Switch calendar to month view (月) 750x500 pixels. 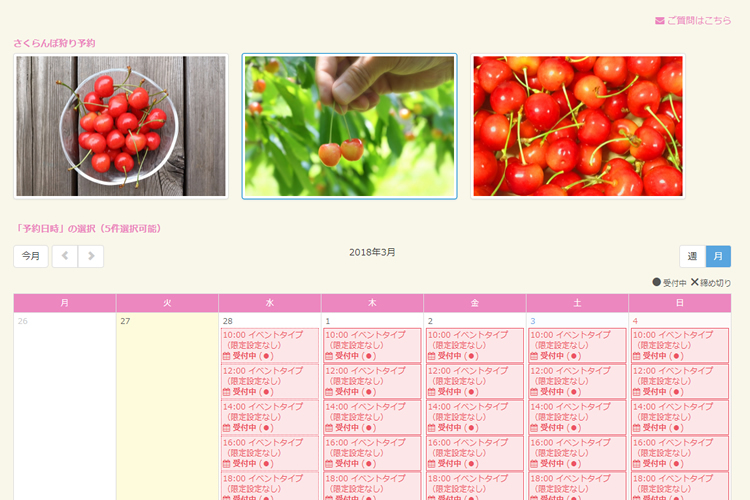pyautogui.click(x=718, y=256)
